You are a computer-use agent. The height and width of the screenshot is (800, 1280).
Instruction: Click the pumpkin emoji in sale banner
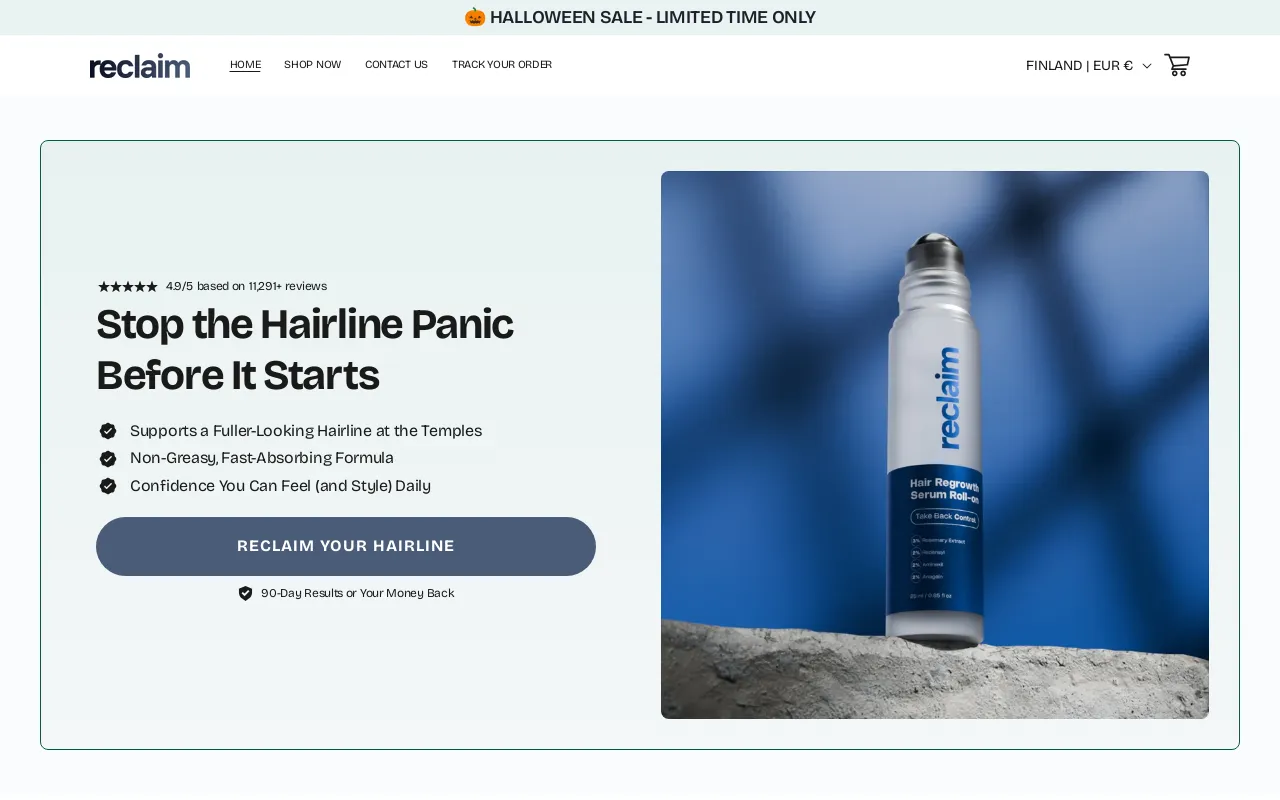pos(475,17)
